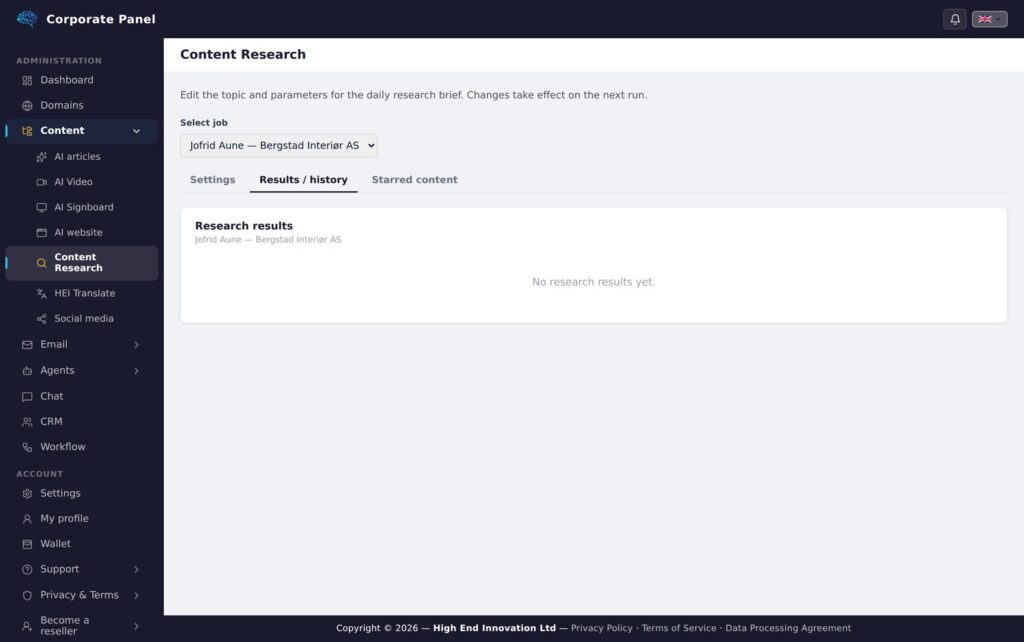Click the Social media share icon
Screen dimensions: 1024x642
coord(42,319)
